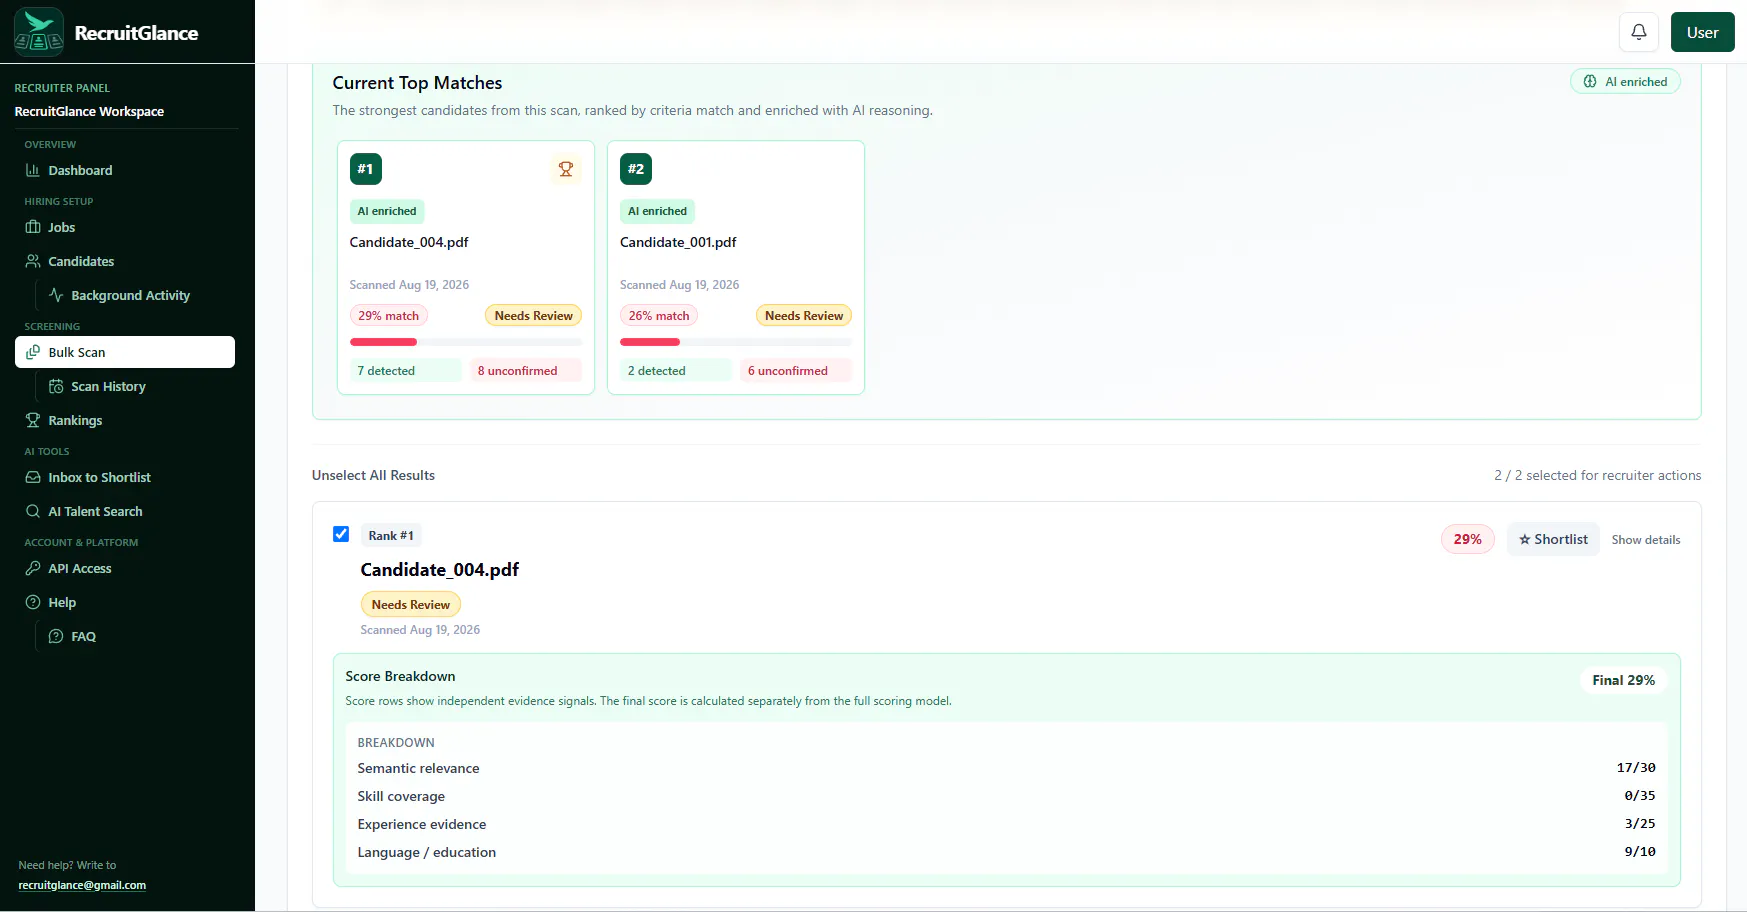Click the Final 29% badge
The height and width of the screenshot is (912, 1747).
click(x=1623, y=680)
